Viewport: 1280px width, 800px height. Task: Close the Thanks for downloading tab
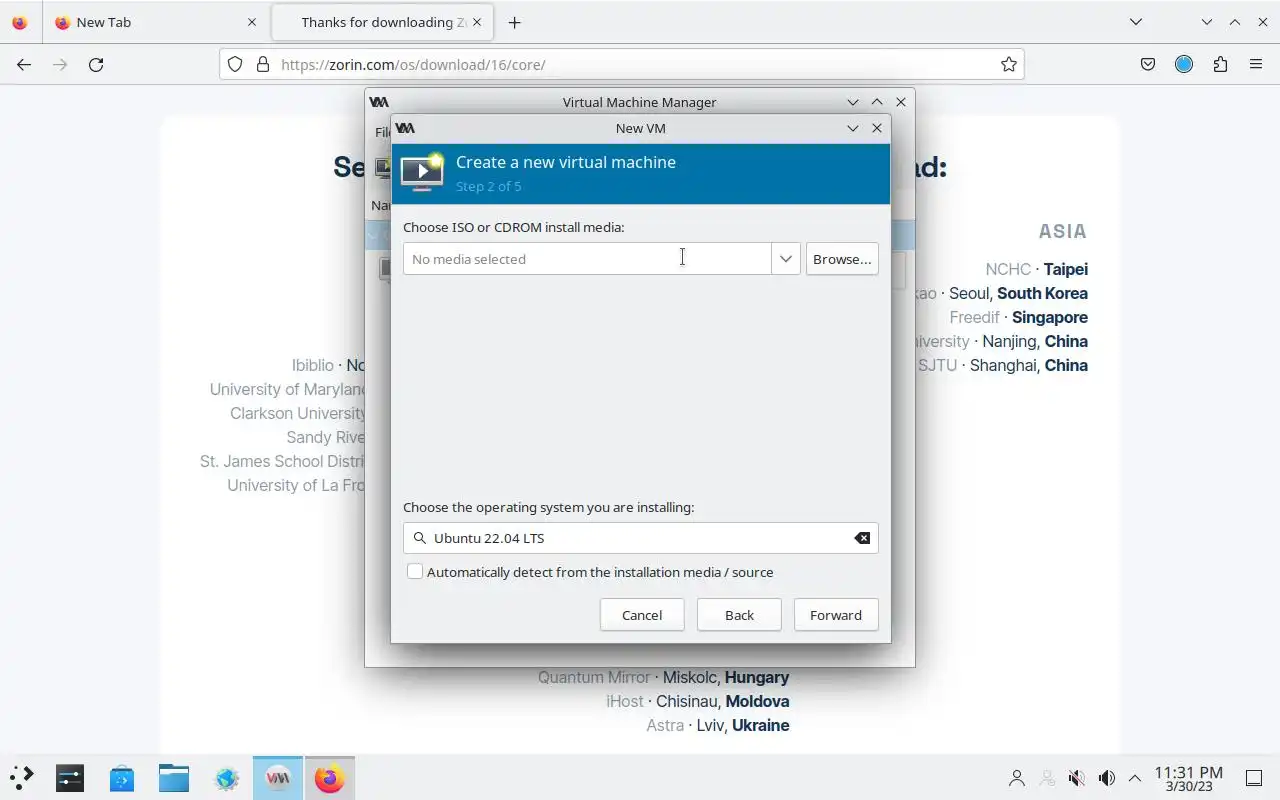(x=477, y=22)
